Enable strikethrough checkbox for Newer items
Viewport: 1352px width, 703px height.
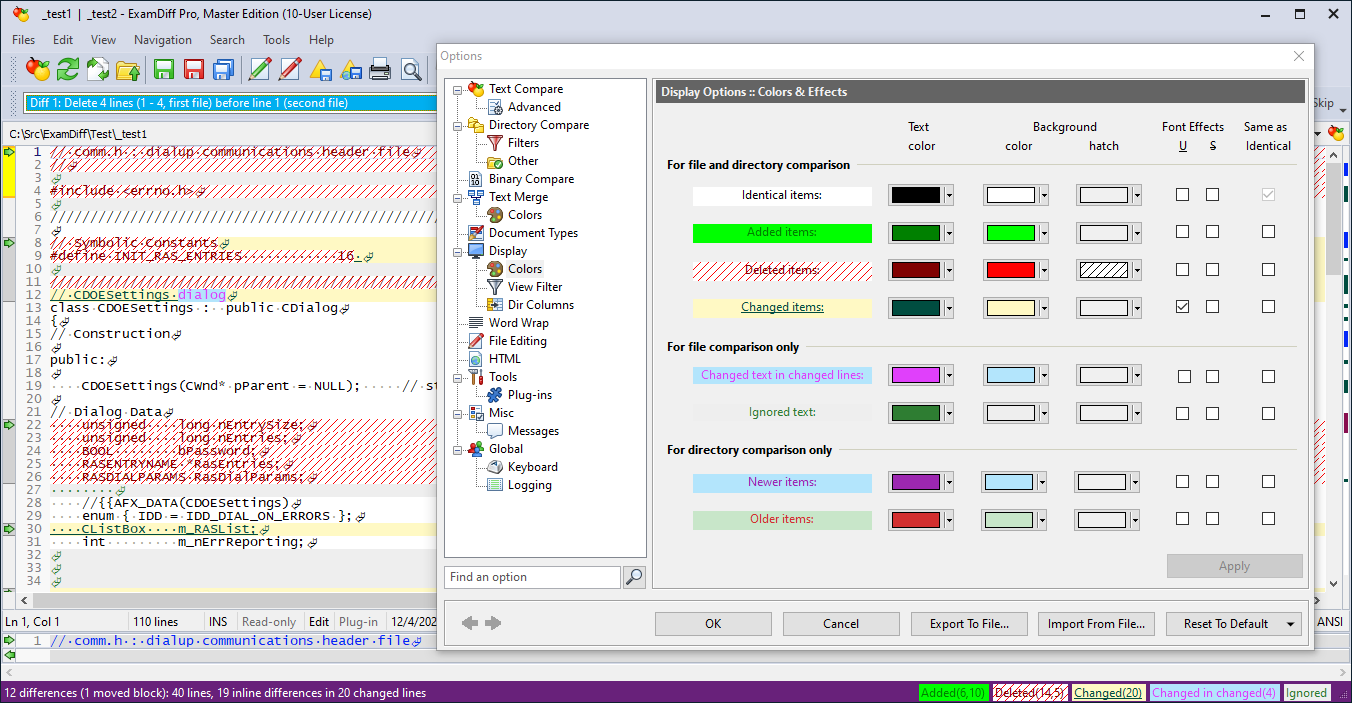point(1212,482)
